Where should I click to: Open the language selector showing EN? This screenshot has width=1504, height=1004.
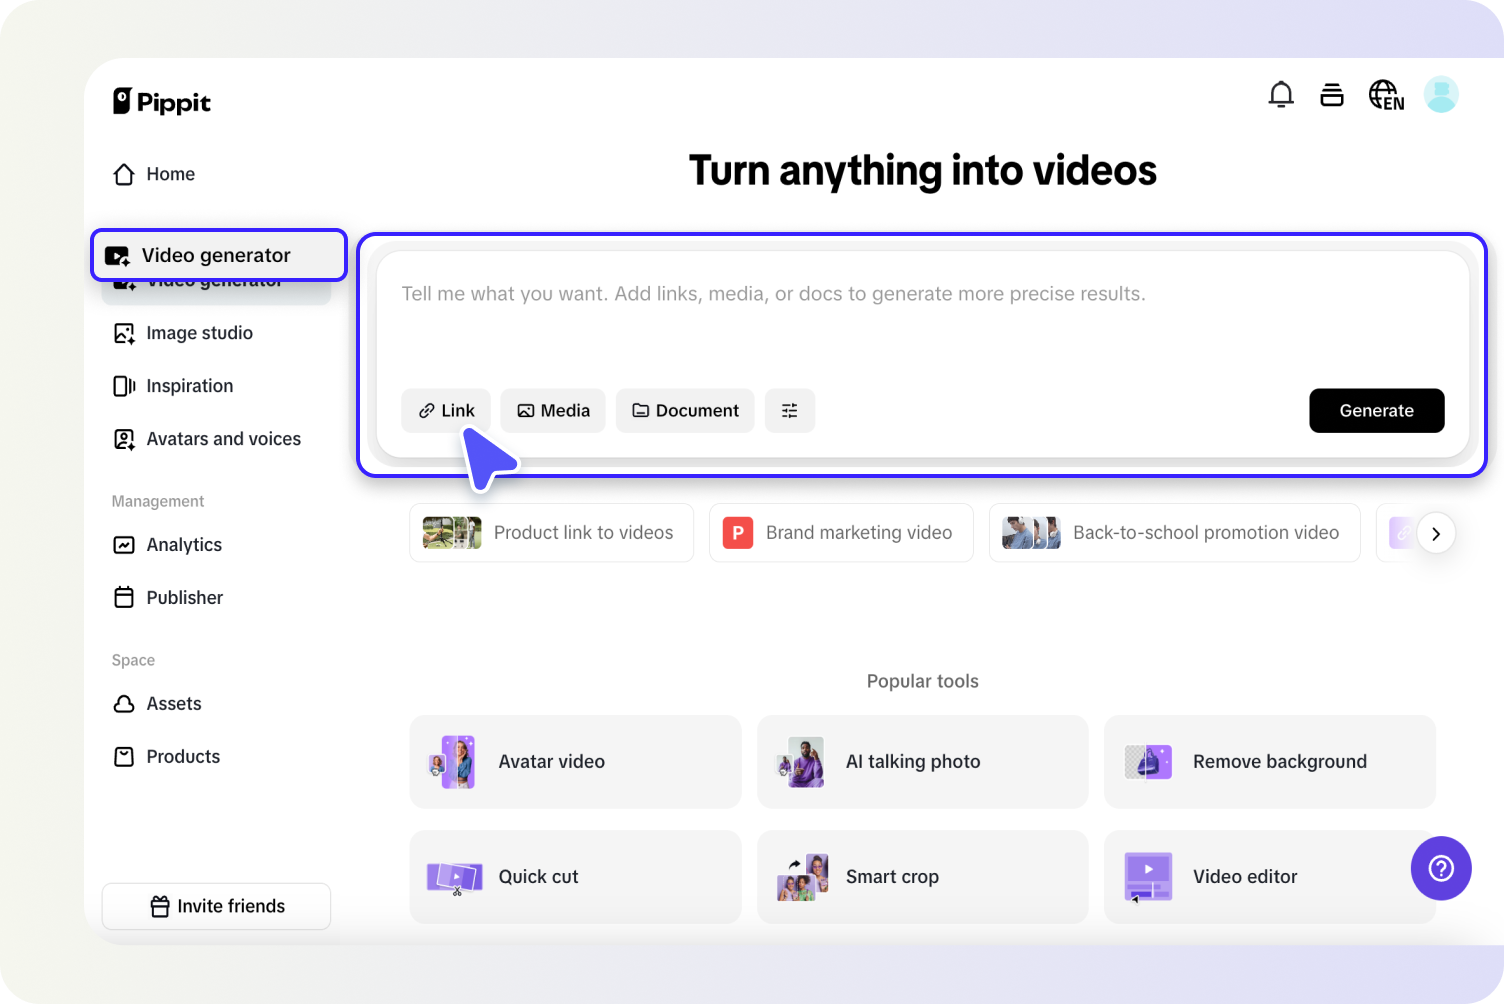click(x=1386, y=93)
